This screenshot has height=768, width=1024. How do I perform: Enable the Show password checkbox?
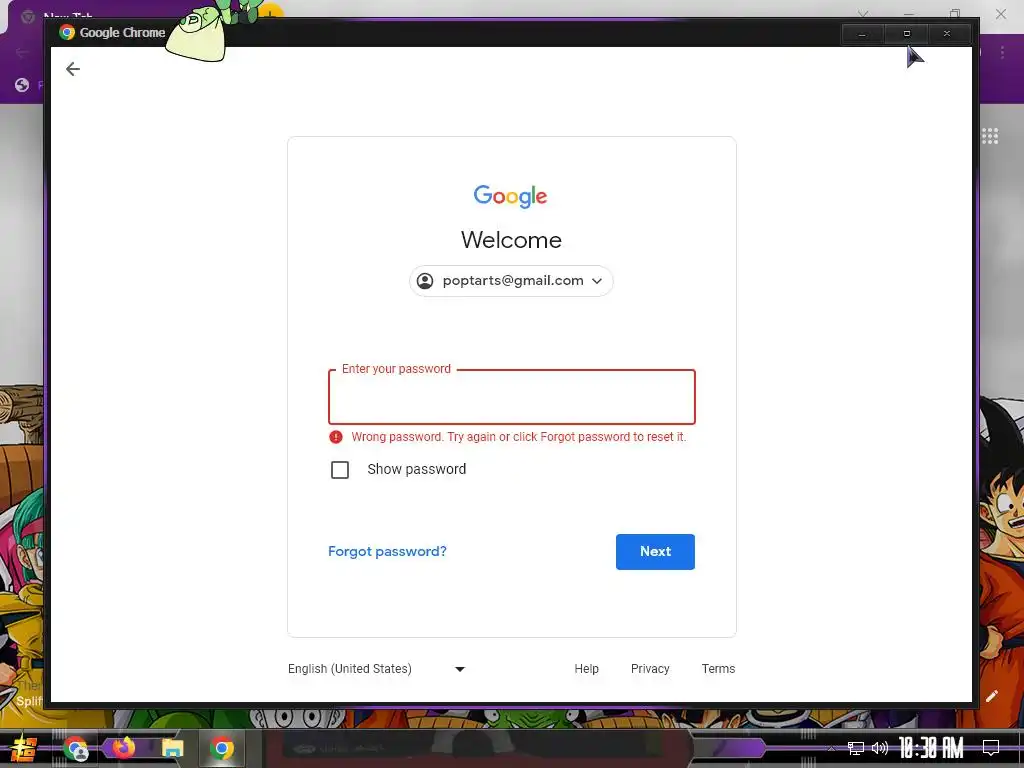(340, 470)
